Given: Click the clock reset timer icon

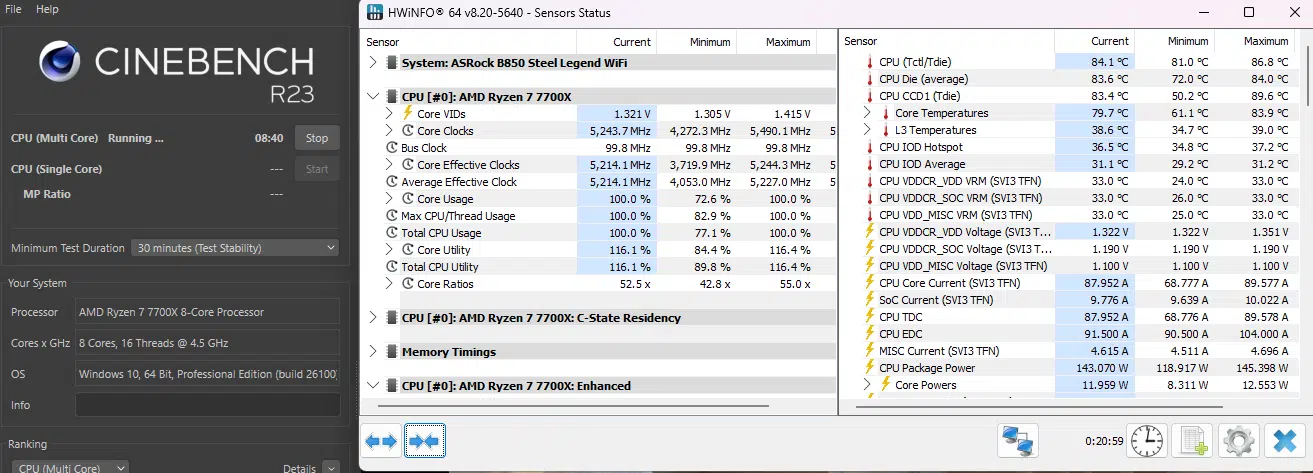Looking at the screenshot, I should [1149, 440].
